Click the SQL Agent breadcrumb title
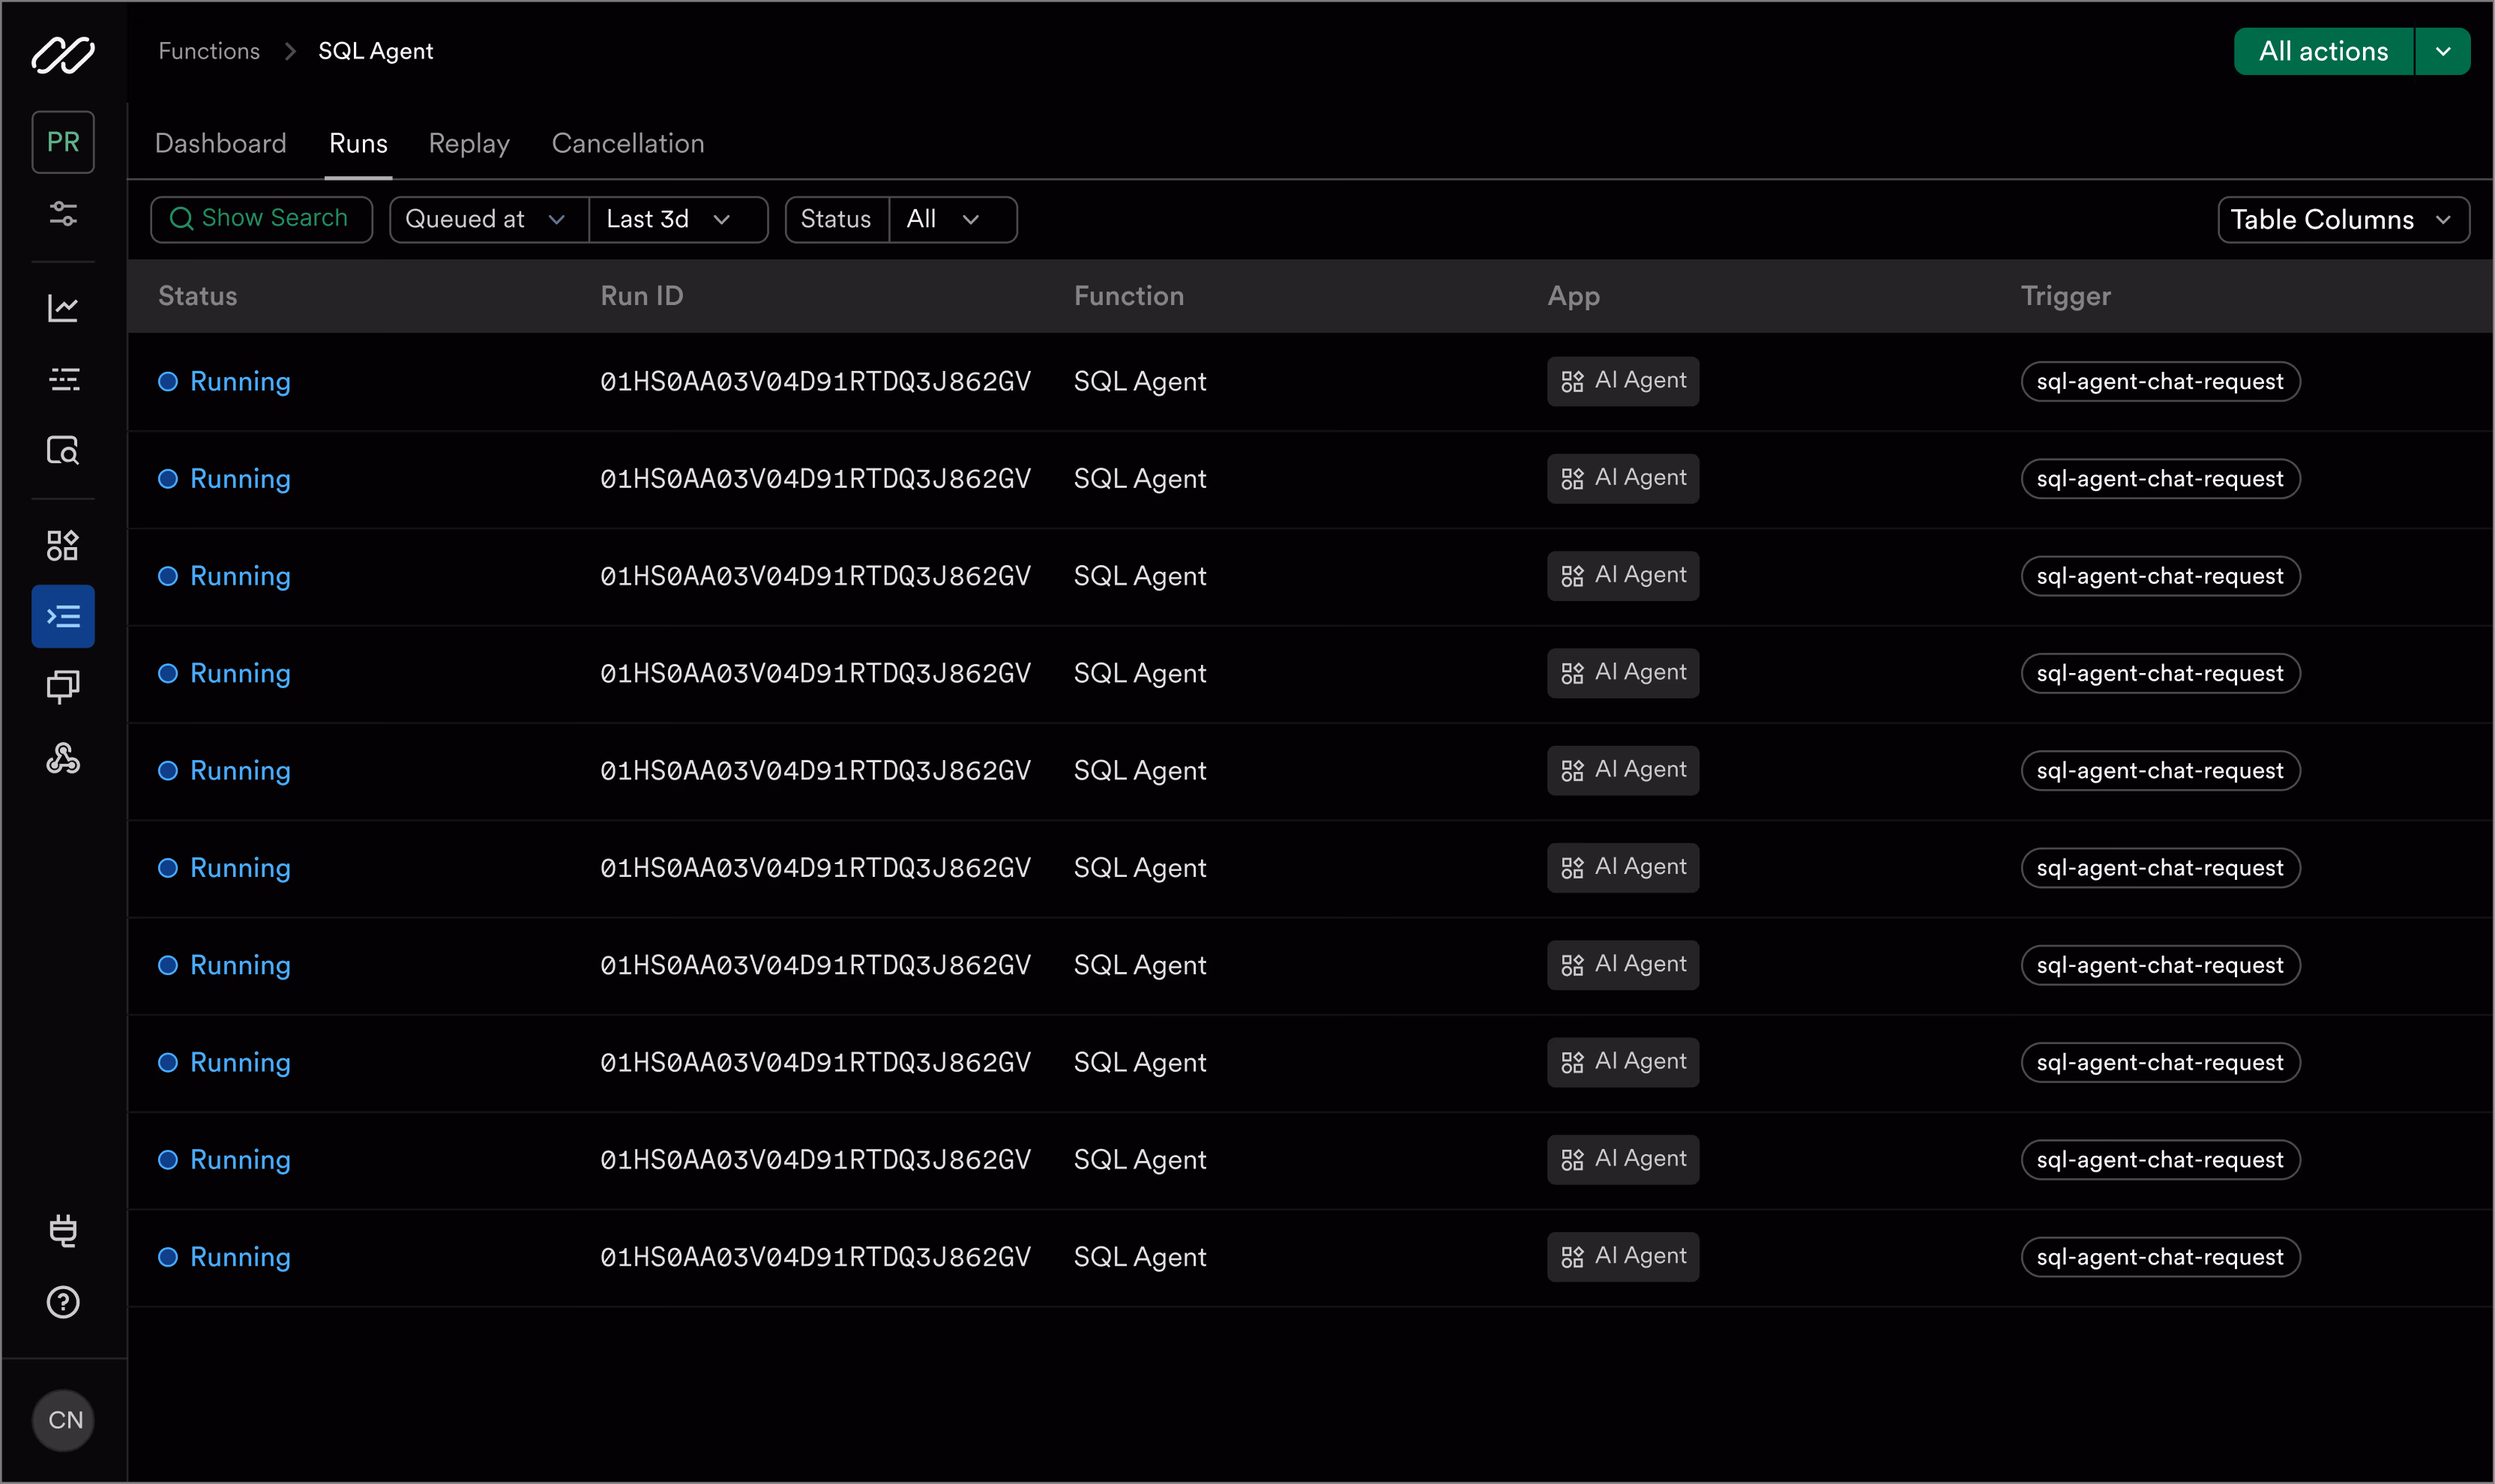The image size is (2495, 1484). coord(375,51)
